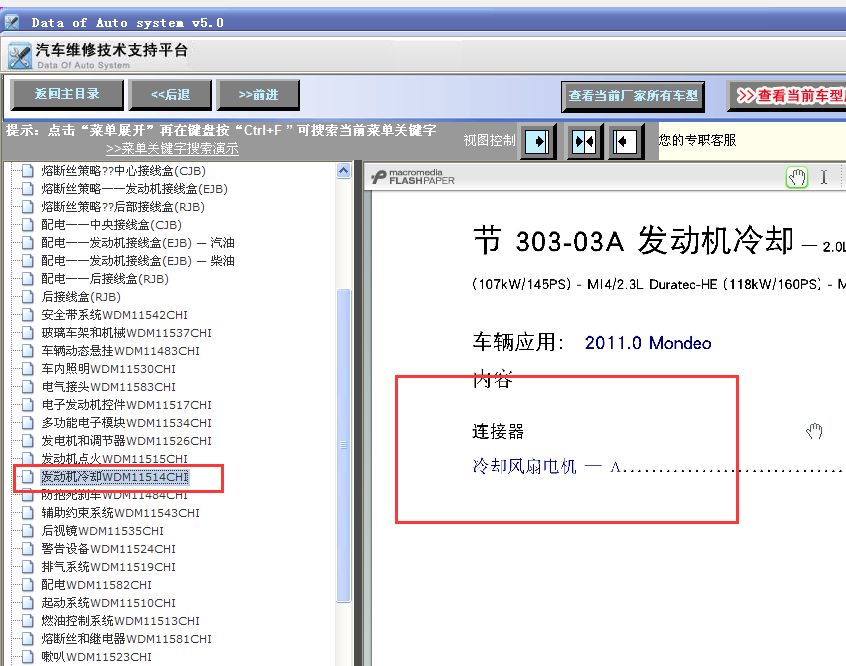Select 熔断丝策略??中心接线盒(CJB) tree item

point(123,171)
